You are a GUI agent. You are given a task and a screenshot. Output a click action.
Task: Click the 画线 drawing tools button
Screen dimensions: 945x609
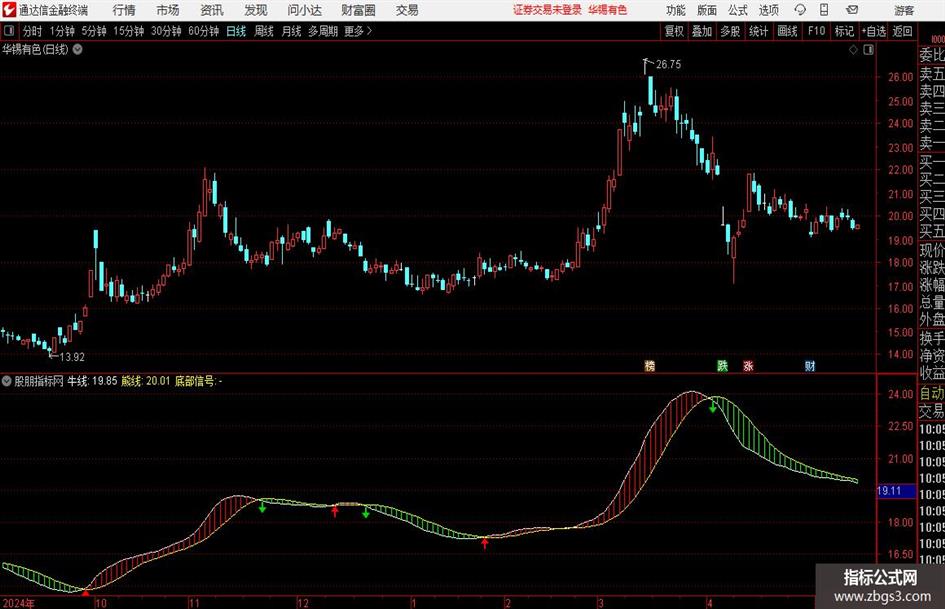tap(787, 31)
